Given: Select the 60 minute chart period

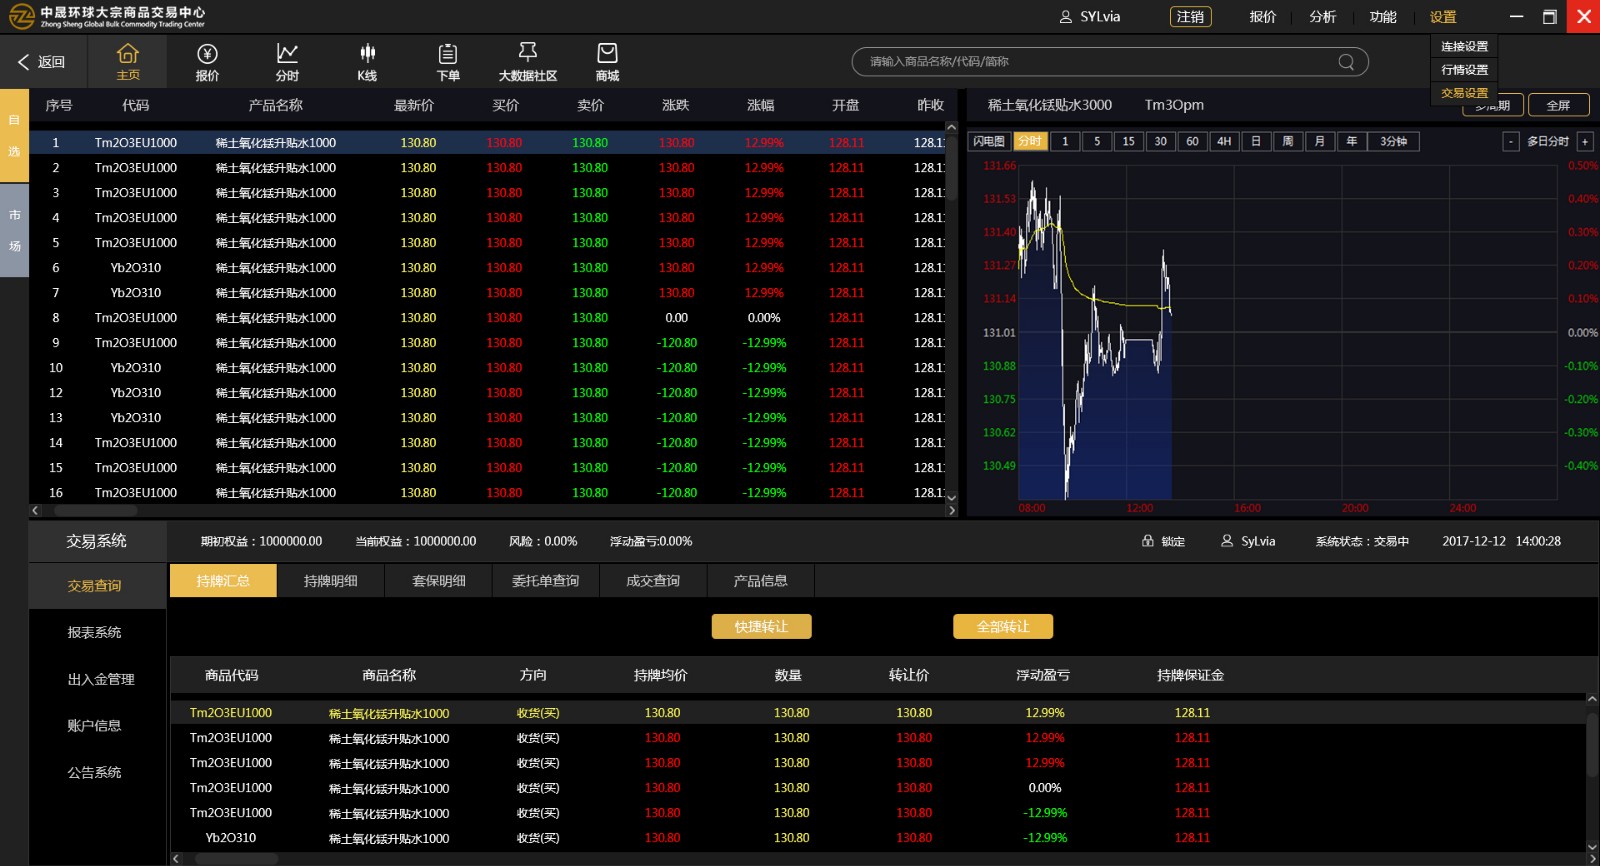Looking at the screenshot, I should tap(1192, 142).
